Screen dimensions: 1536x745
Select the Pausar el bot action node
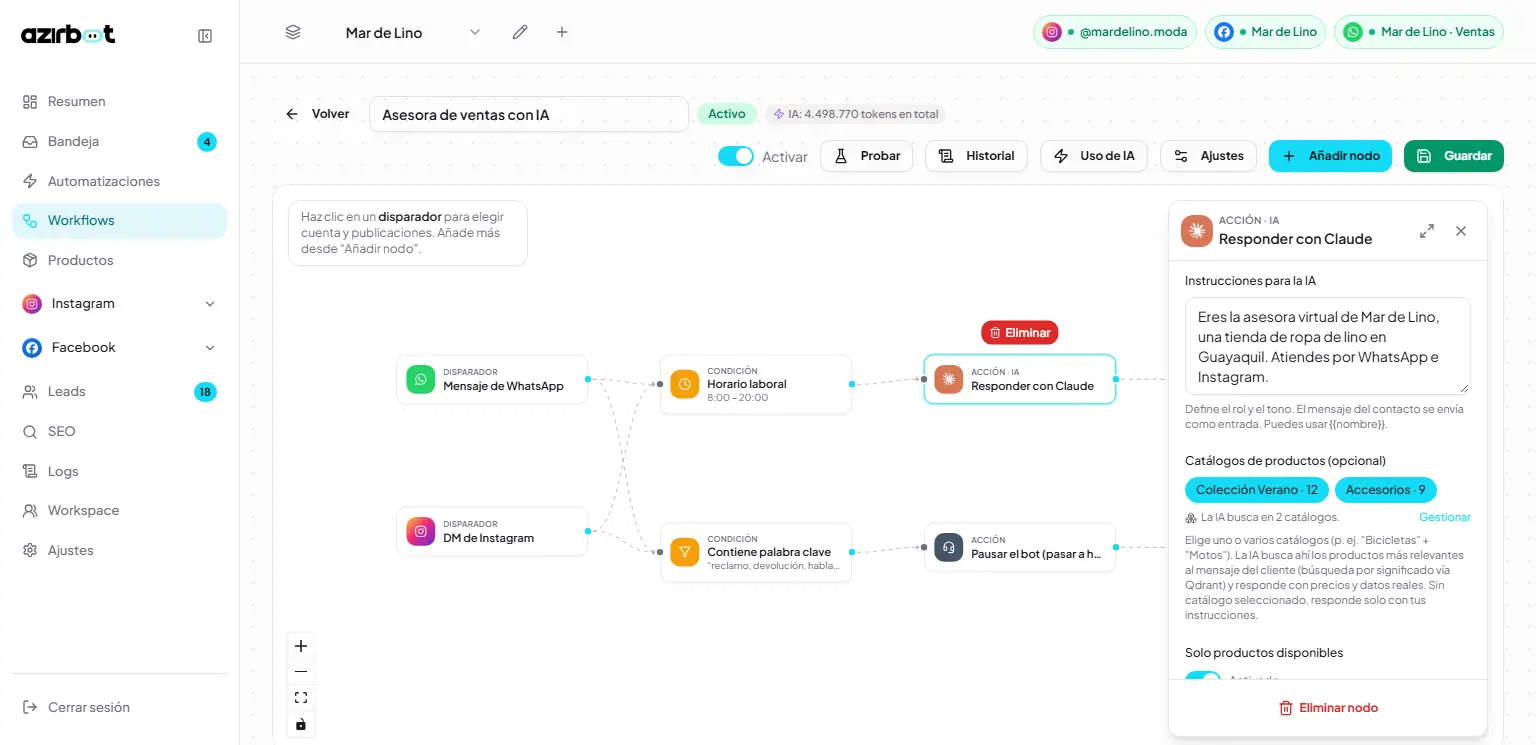tap(1020, 547)
